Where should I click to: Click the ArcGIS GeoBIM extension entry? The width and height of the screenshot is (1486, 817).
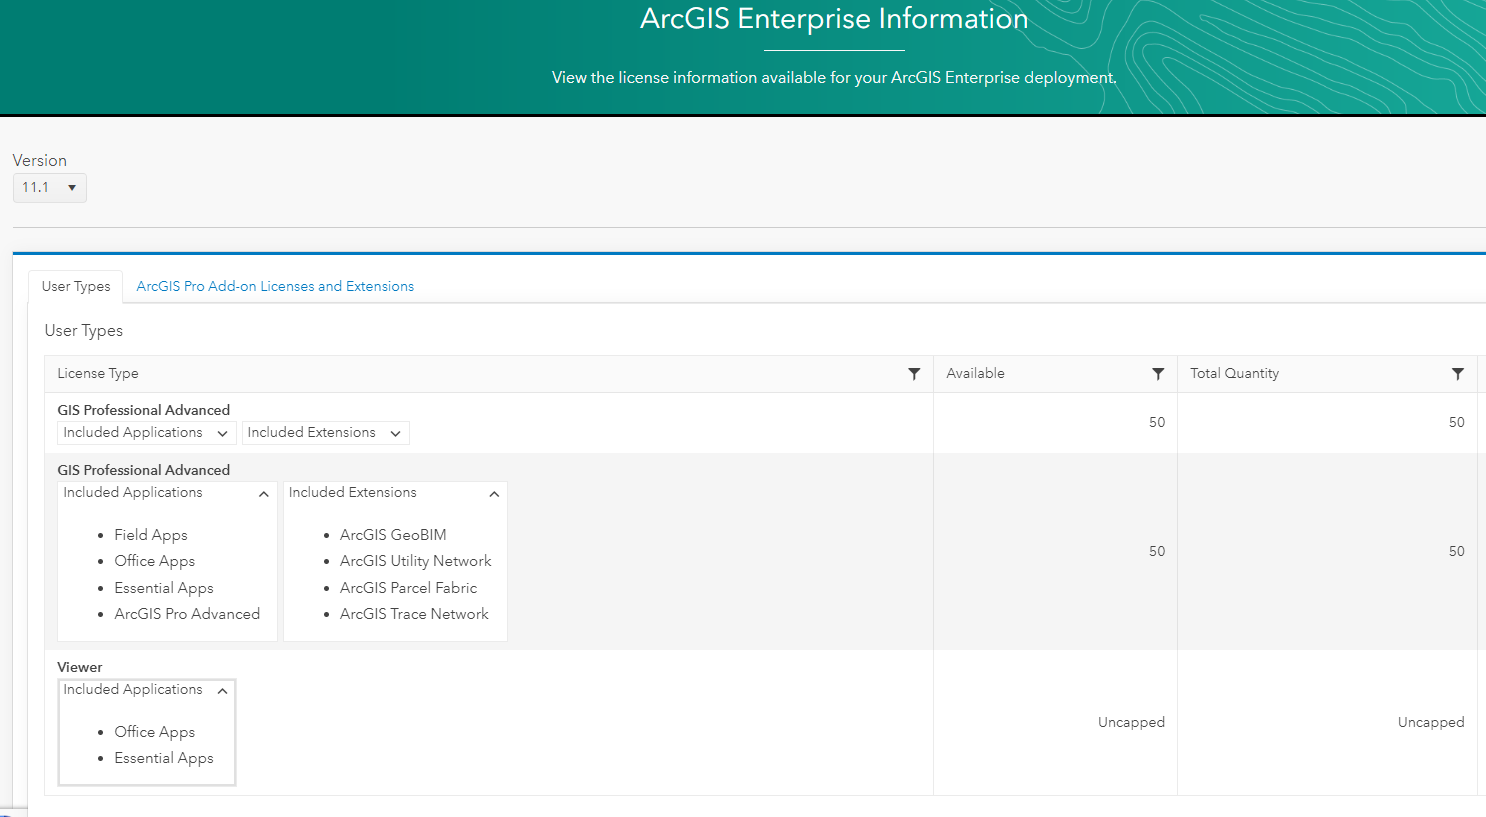pos(393,534)
